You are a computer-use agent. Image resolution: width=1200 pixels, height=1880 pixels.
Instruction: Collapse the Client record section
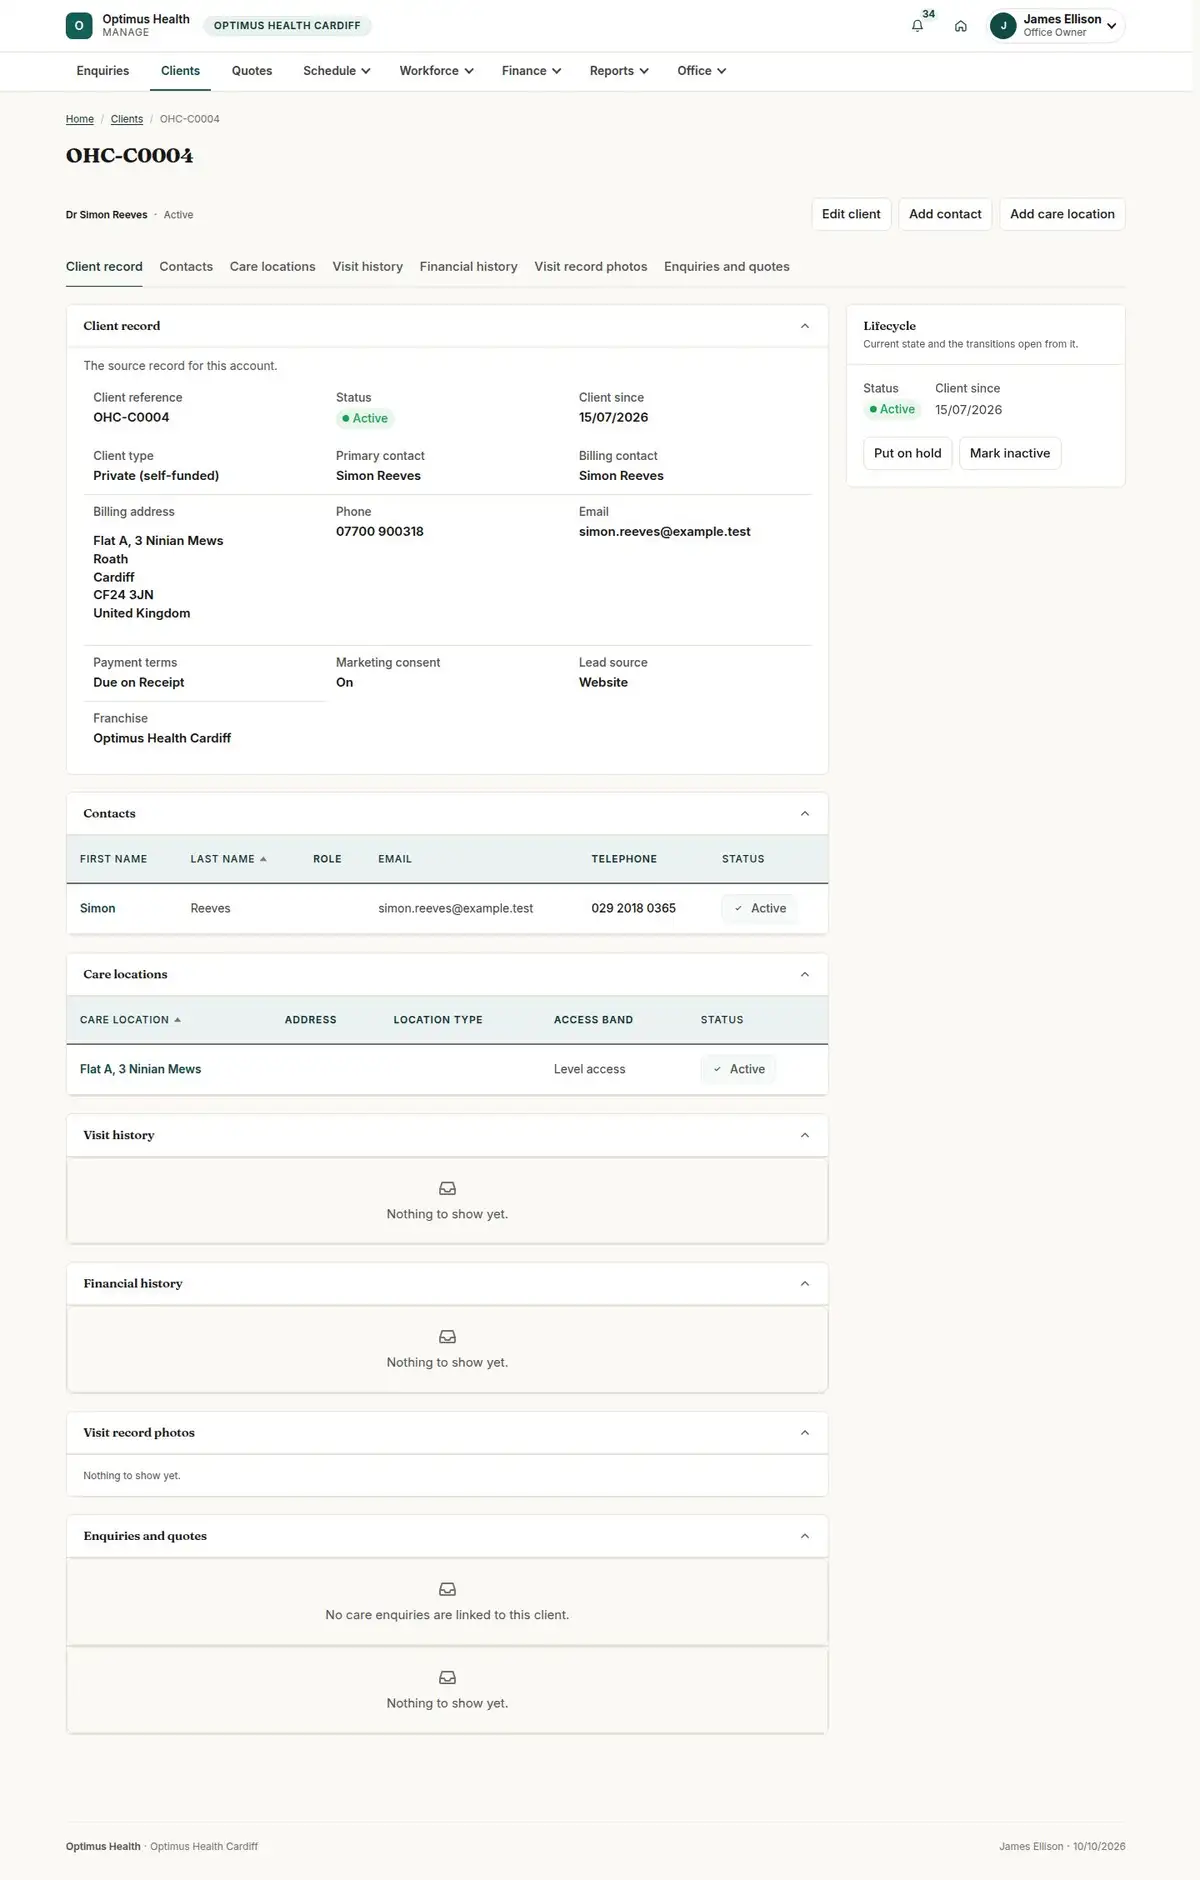(x=805, y=326)
